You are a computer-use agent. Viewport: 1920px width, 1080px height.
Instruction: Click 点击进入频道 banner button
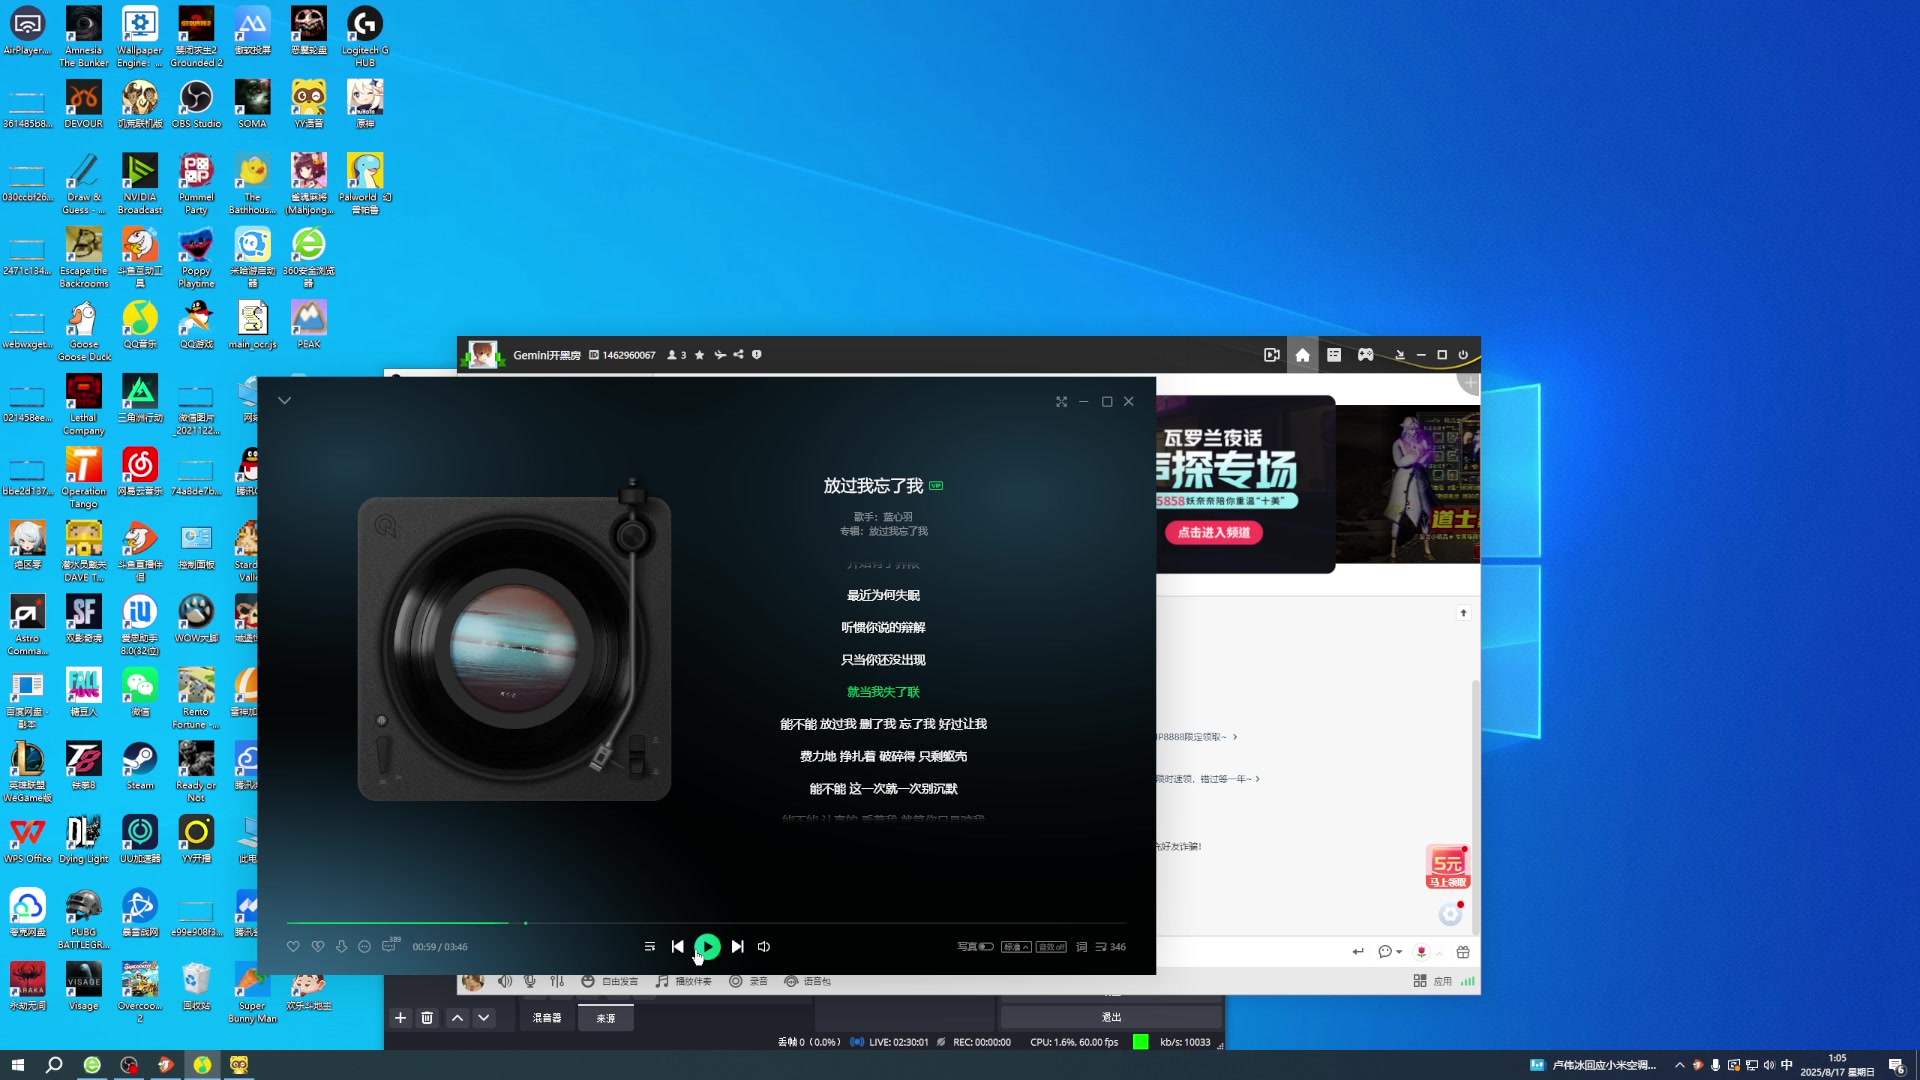(1214, 532)
